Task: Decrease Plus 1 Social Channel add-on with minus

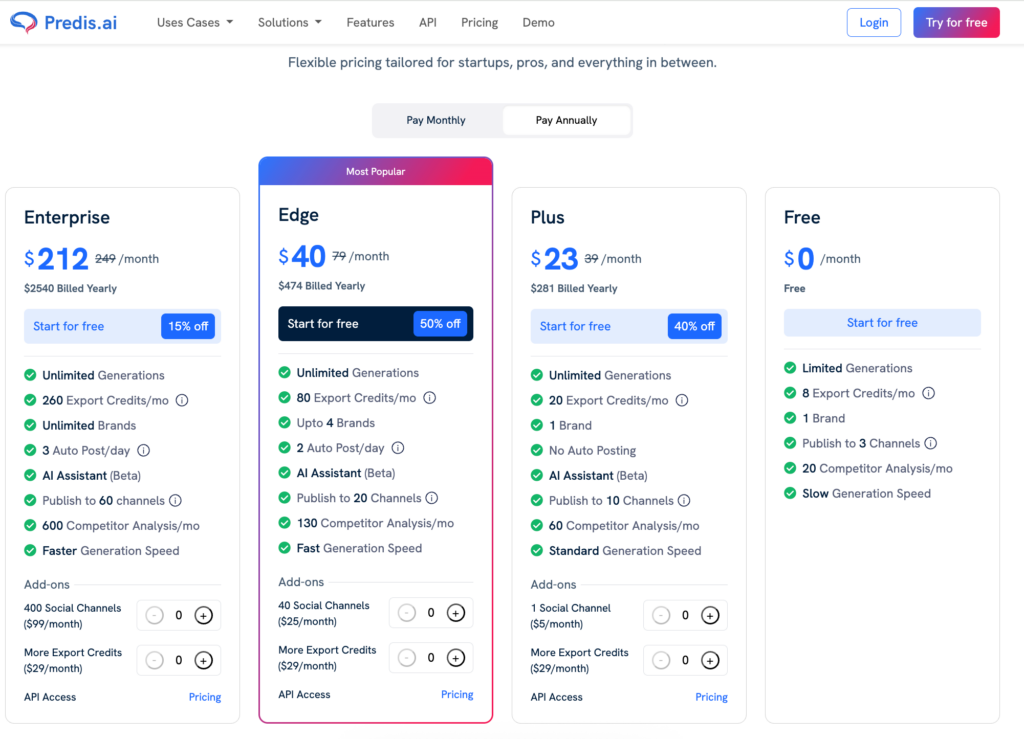Action: point(661,616)
